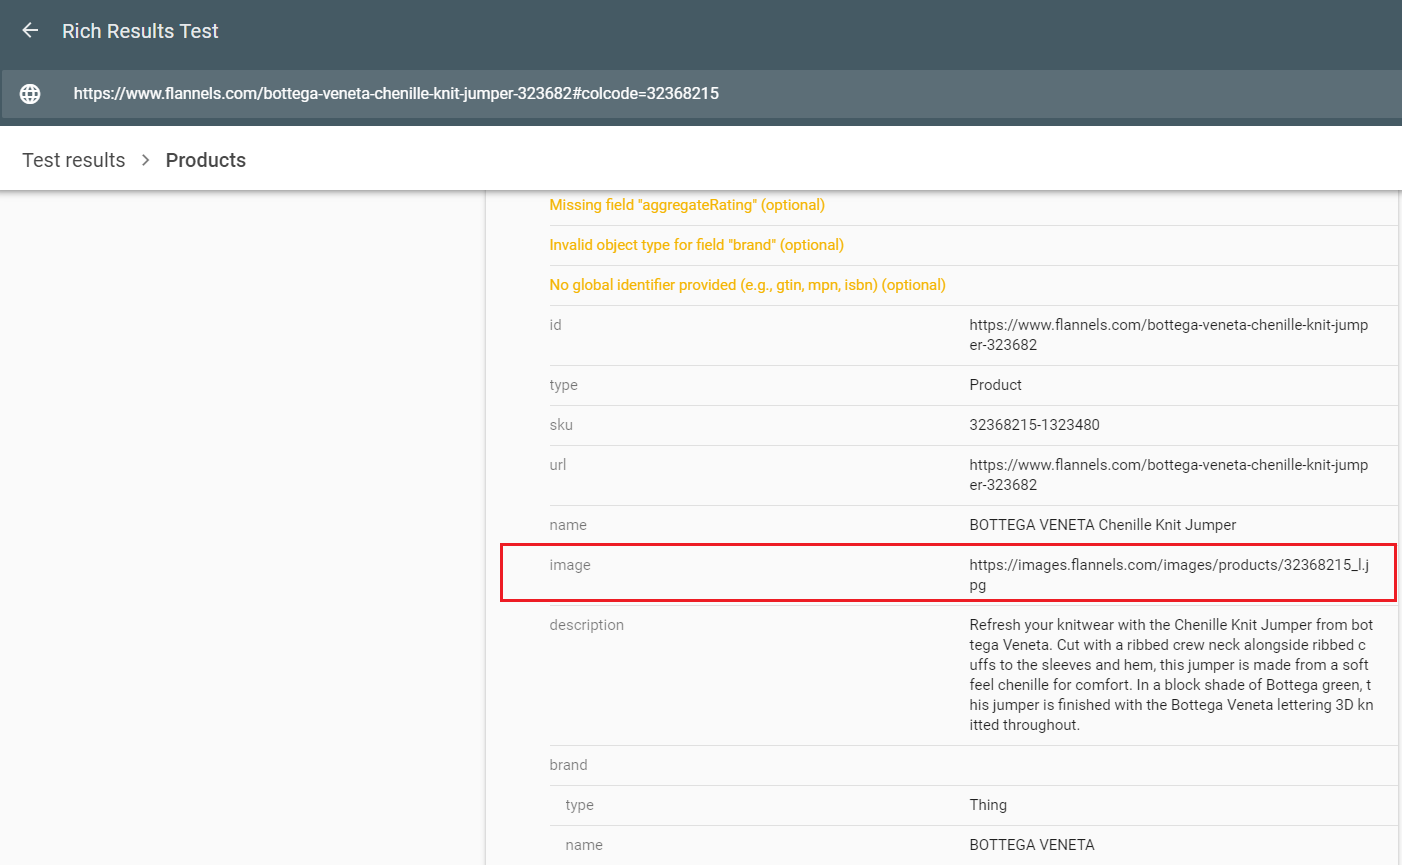This screenshot has width=1402, height=865.
Task: Go to Test results breadcrumb
Action: pyautogui.click(x=74, y=160)
